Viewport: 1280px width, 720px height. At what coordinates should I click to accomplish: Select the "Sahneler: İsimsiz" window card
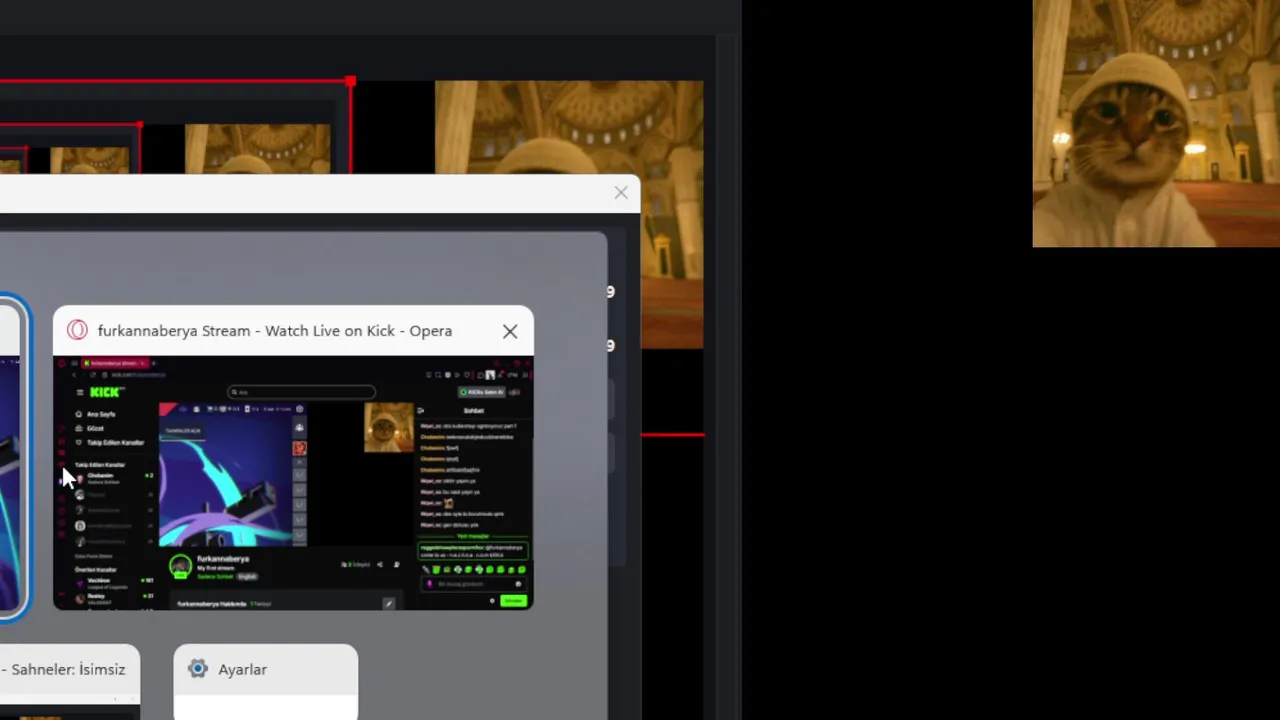pyautogui.click(x=70, y=682)
